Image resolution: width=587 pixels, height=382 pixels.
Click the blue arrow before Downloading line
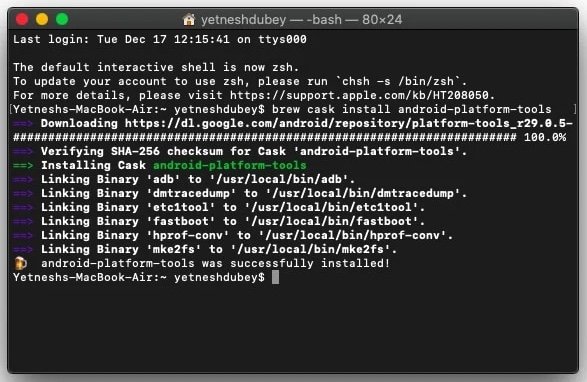[23, 123]
